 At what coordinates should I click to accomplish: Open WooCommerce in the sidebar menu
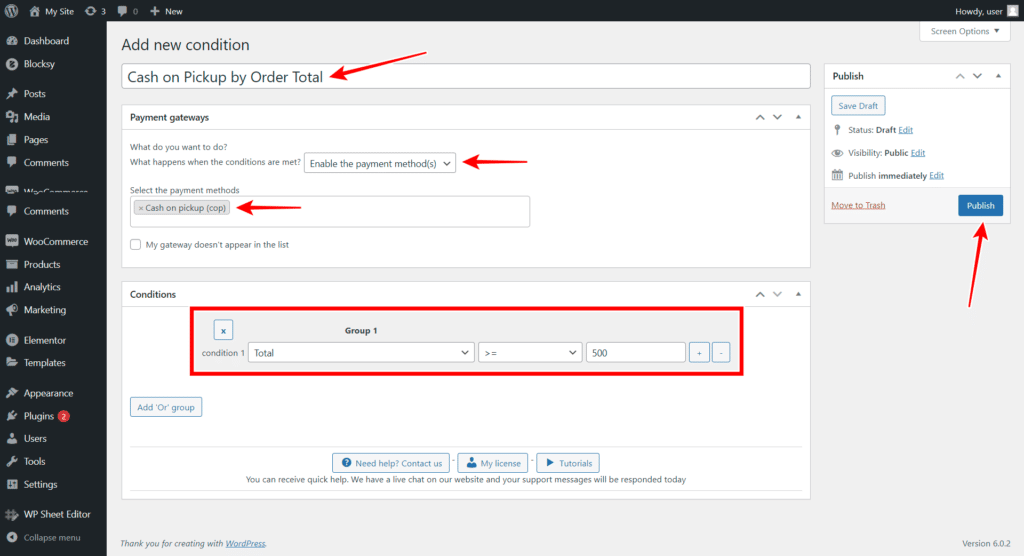click(x=55, y=242)
